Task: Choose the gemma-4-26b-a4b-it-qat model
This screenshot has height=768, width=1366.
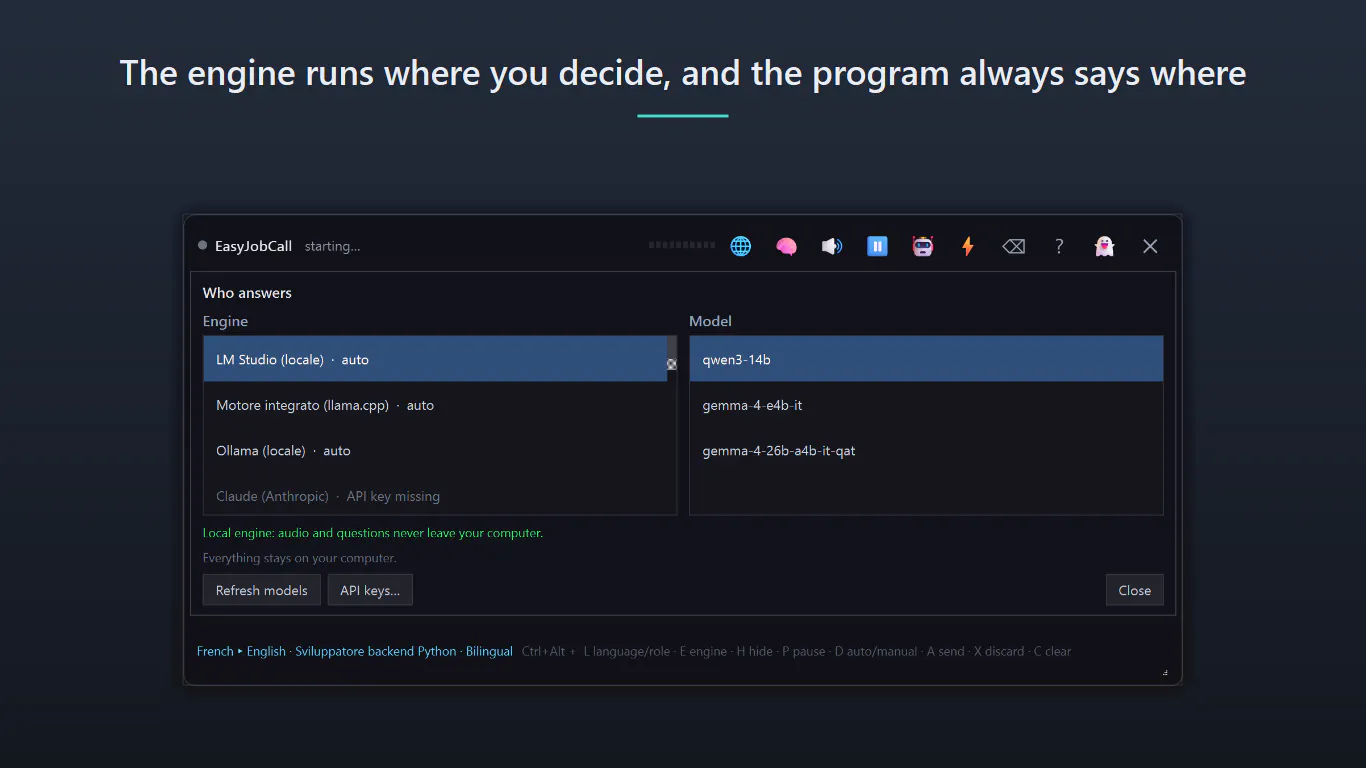Action: point(926,451)
